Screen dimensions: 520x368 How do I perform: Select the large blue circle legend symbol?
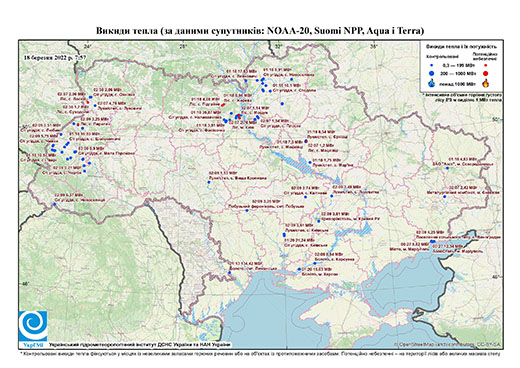pyautogui.click(x=432, y=73)
